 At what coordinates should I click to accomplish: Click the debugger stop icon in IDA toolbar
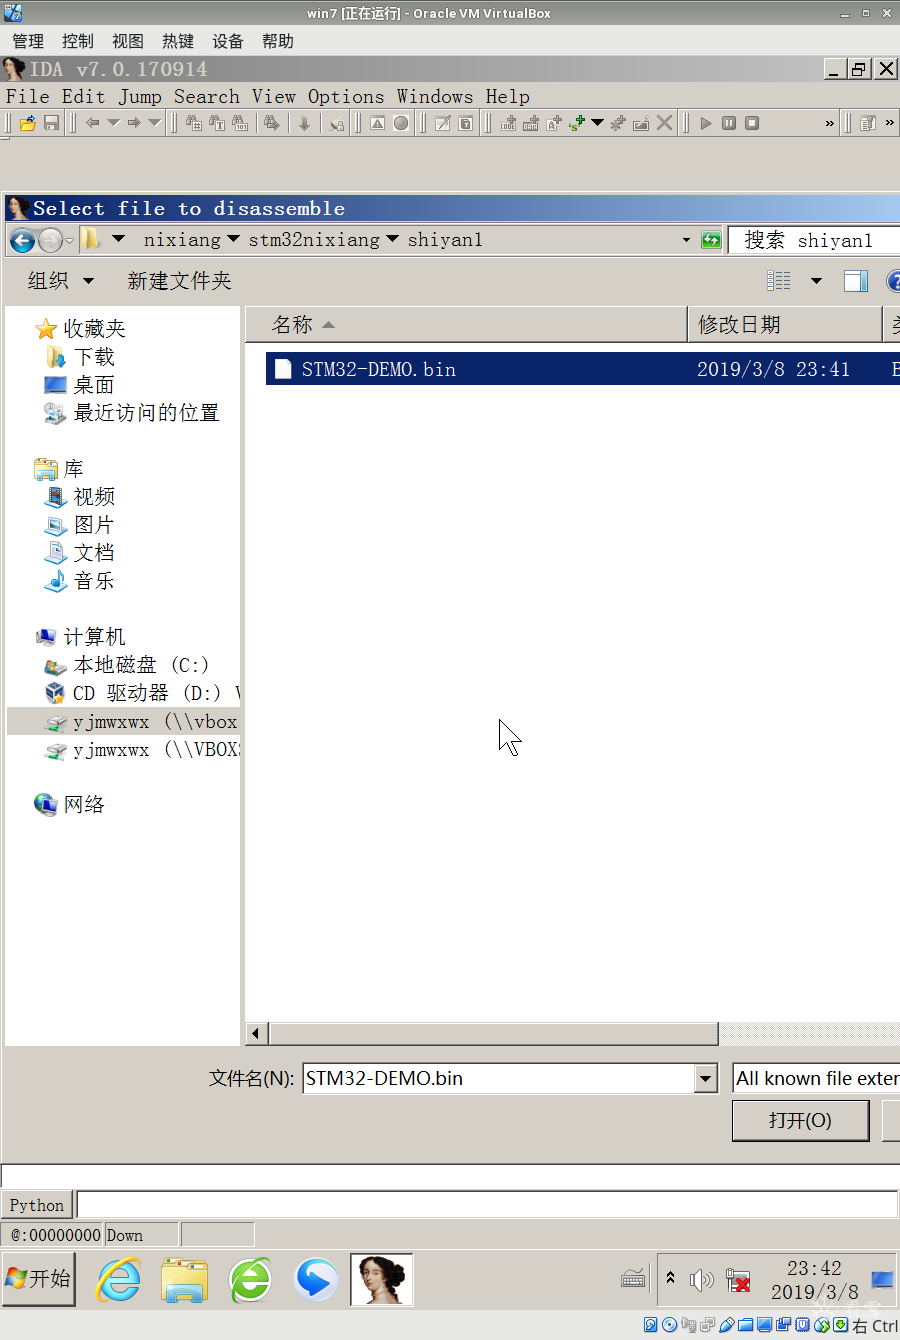[752, 123]
